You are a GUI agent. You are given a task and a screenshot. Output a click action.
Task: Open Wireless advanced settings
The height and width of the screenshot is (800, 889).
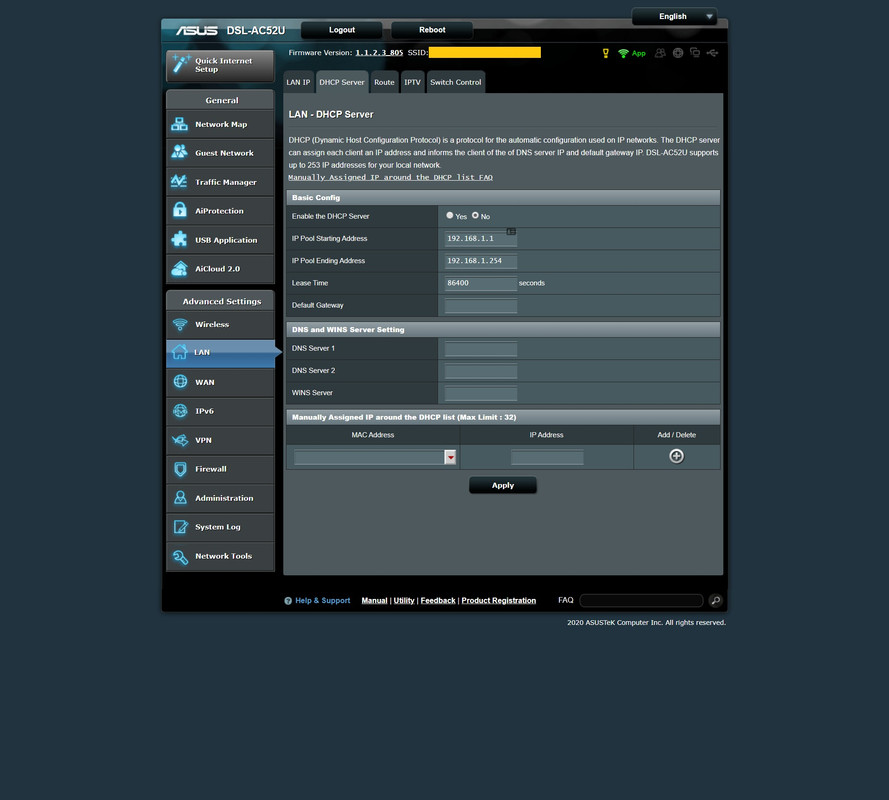[220, 324]
